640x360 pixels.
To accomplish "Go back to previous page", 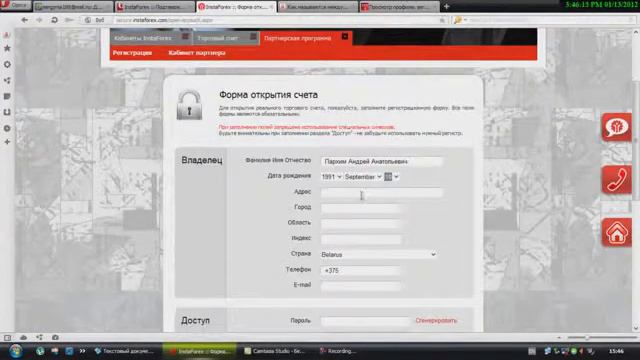I will [24, 20].
